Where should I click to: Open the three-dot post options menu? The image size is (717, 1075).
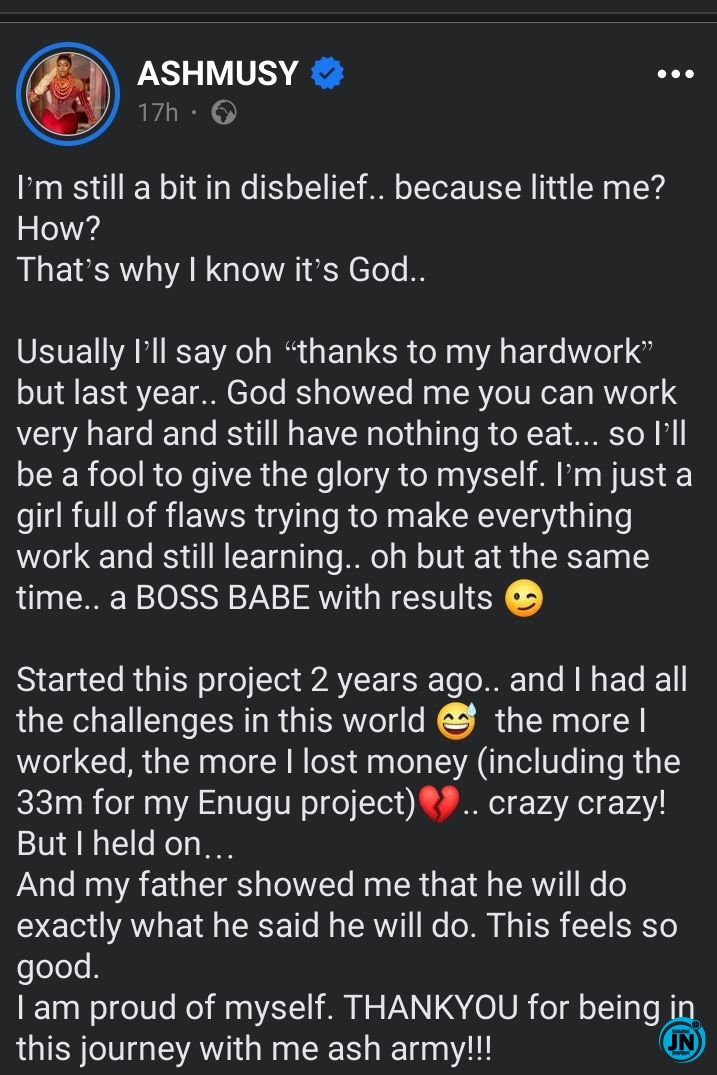point(675,74)
